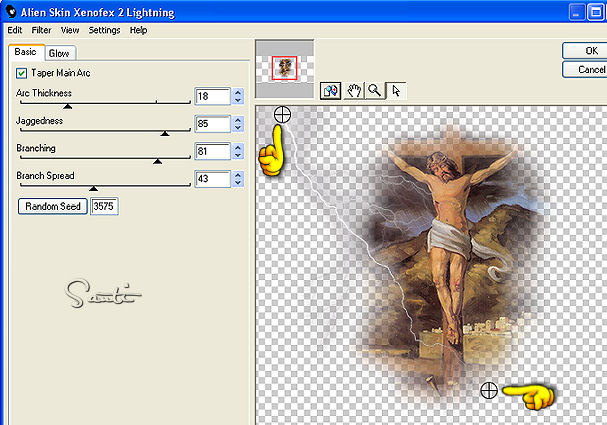Minimize the Xenofex Lightning window

pyautogui.click(x=576, y=12)
